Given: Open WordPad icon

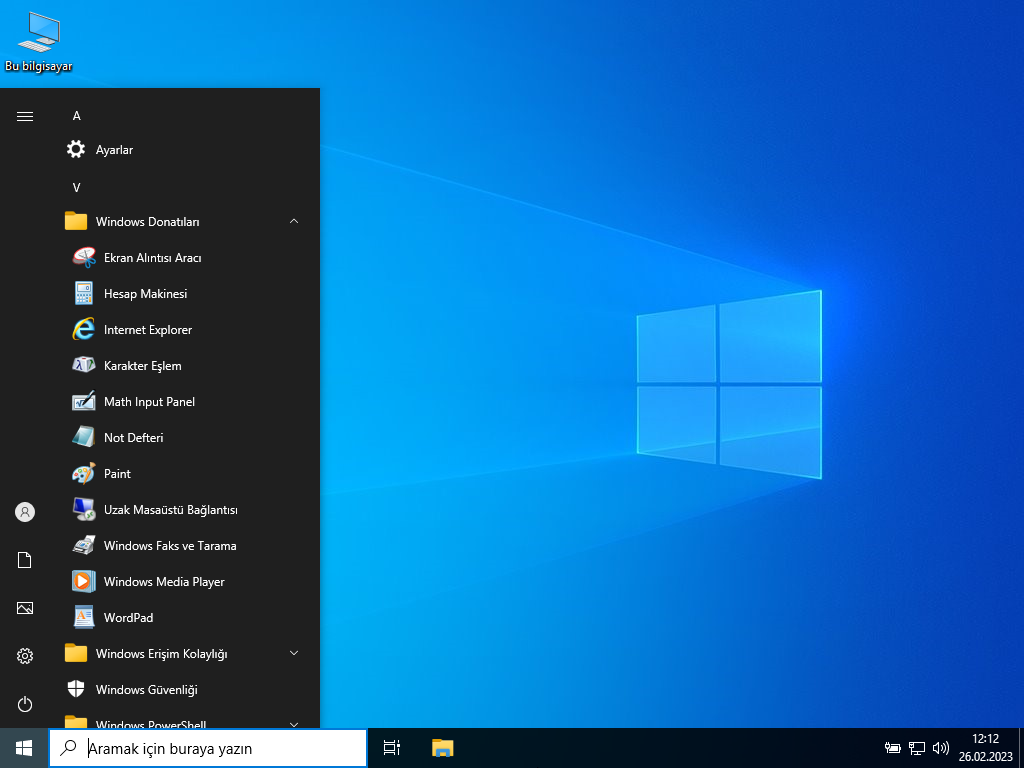Looking at the screenshot, I should (x=84, y=616).
